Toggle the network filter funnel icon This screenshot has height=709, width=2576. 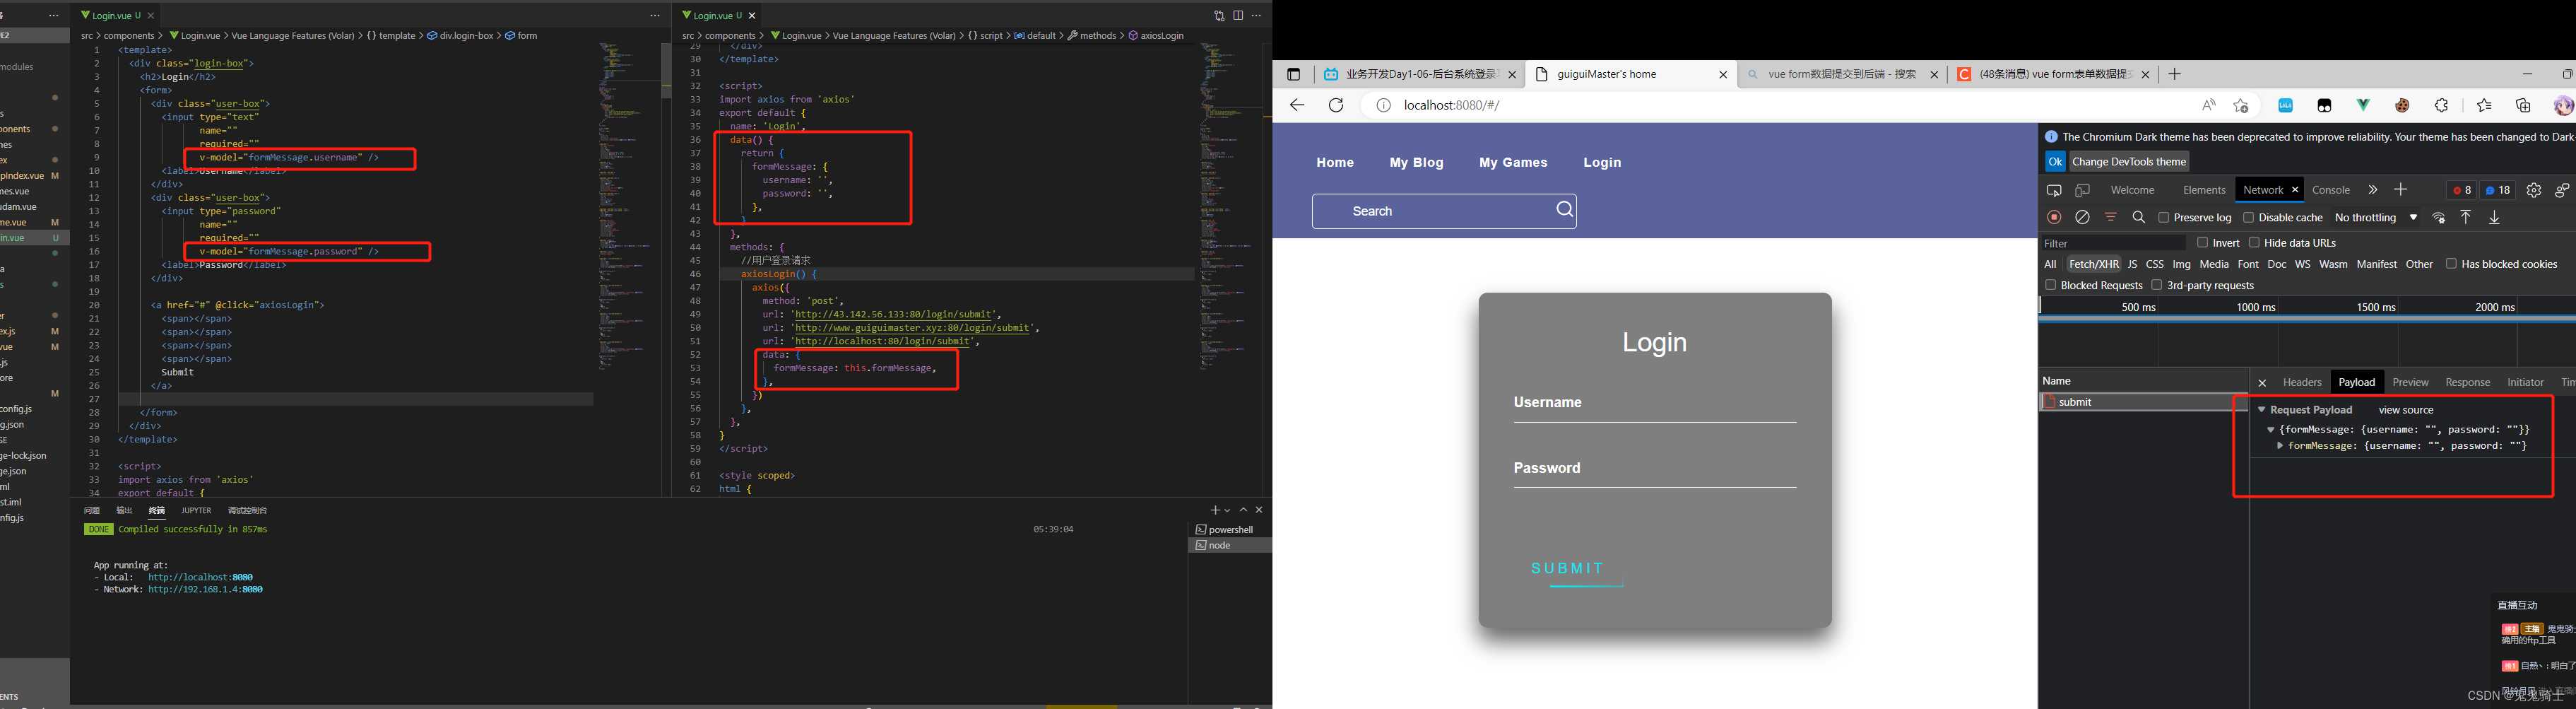pos(2111,217)
